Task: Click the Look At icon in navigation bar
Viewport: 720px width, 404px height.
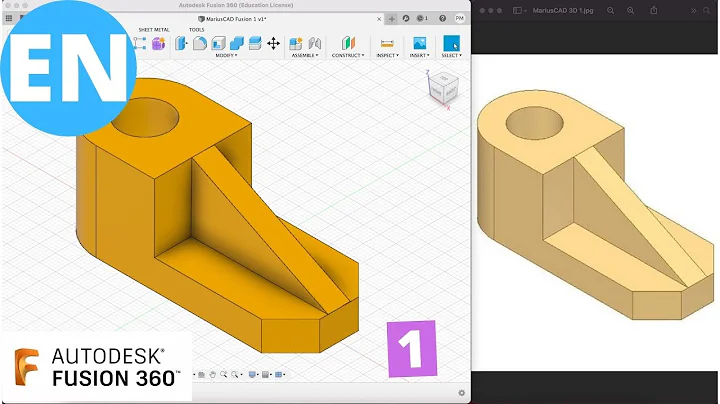Action: coord(202,375)
